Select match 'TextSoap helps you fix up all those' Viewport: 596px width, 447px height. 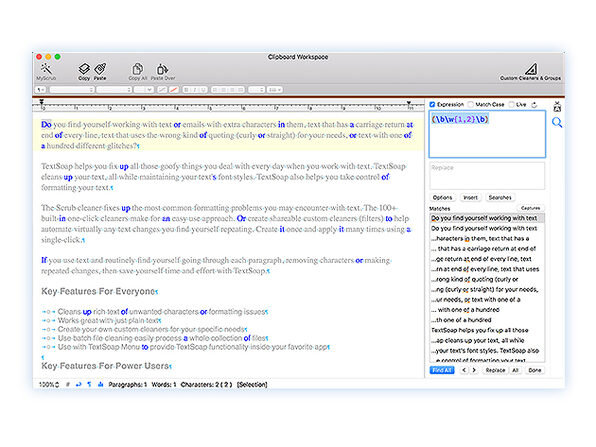pyautogui.click(x=487, y=330)
